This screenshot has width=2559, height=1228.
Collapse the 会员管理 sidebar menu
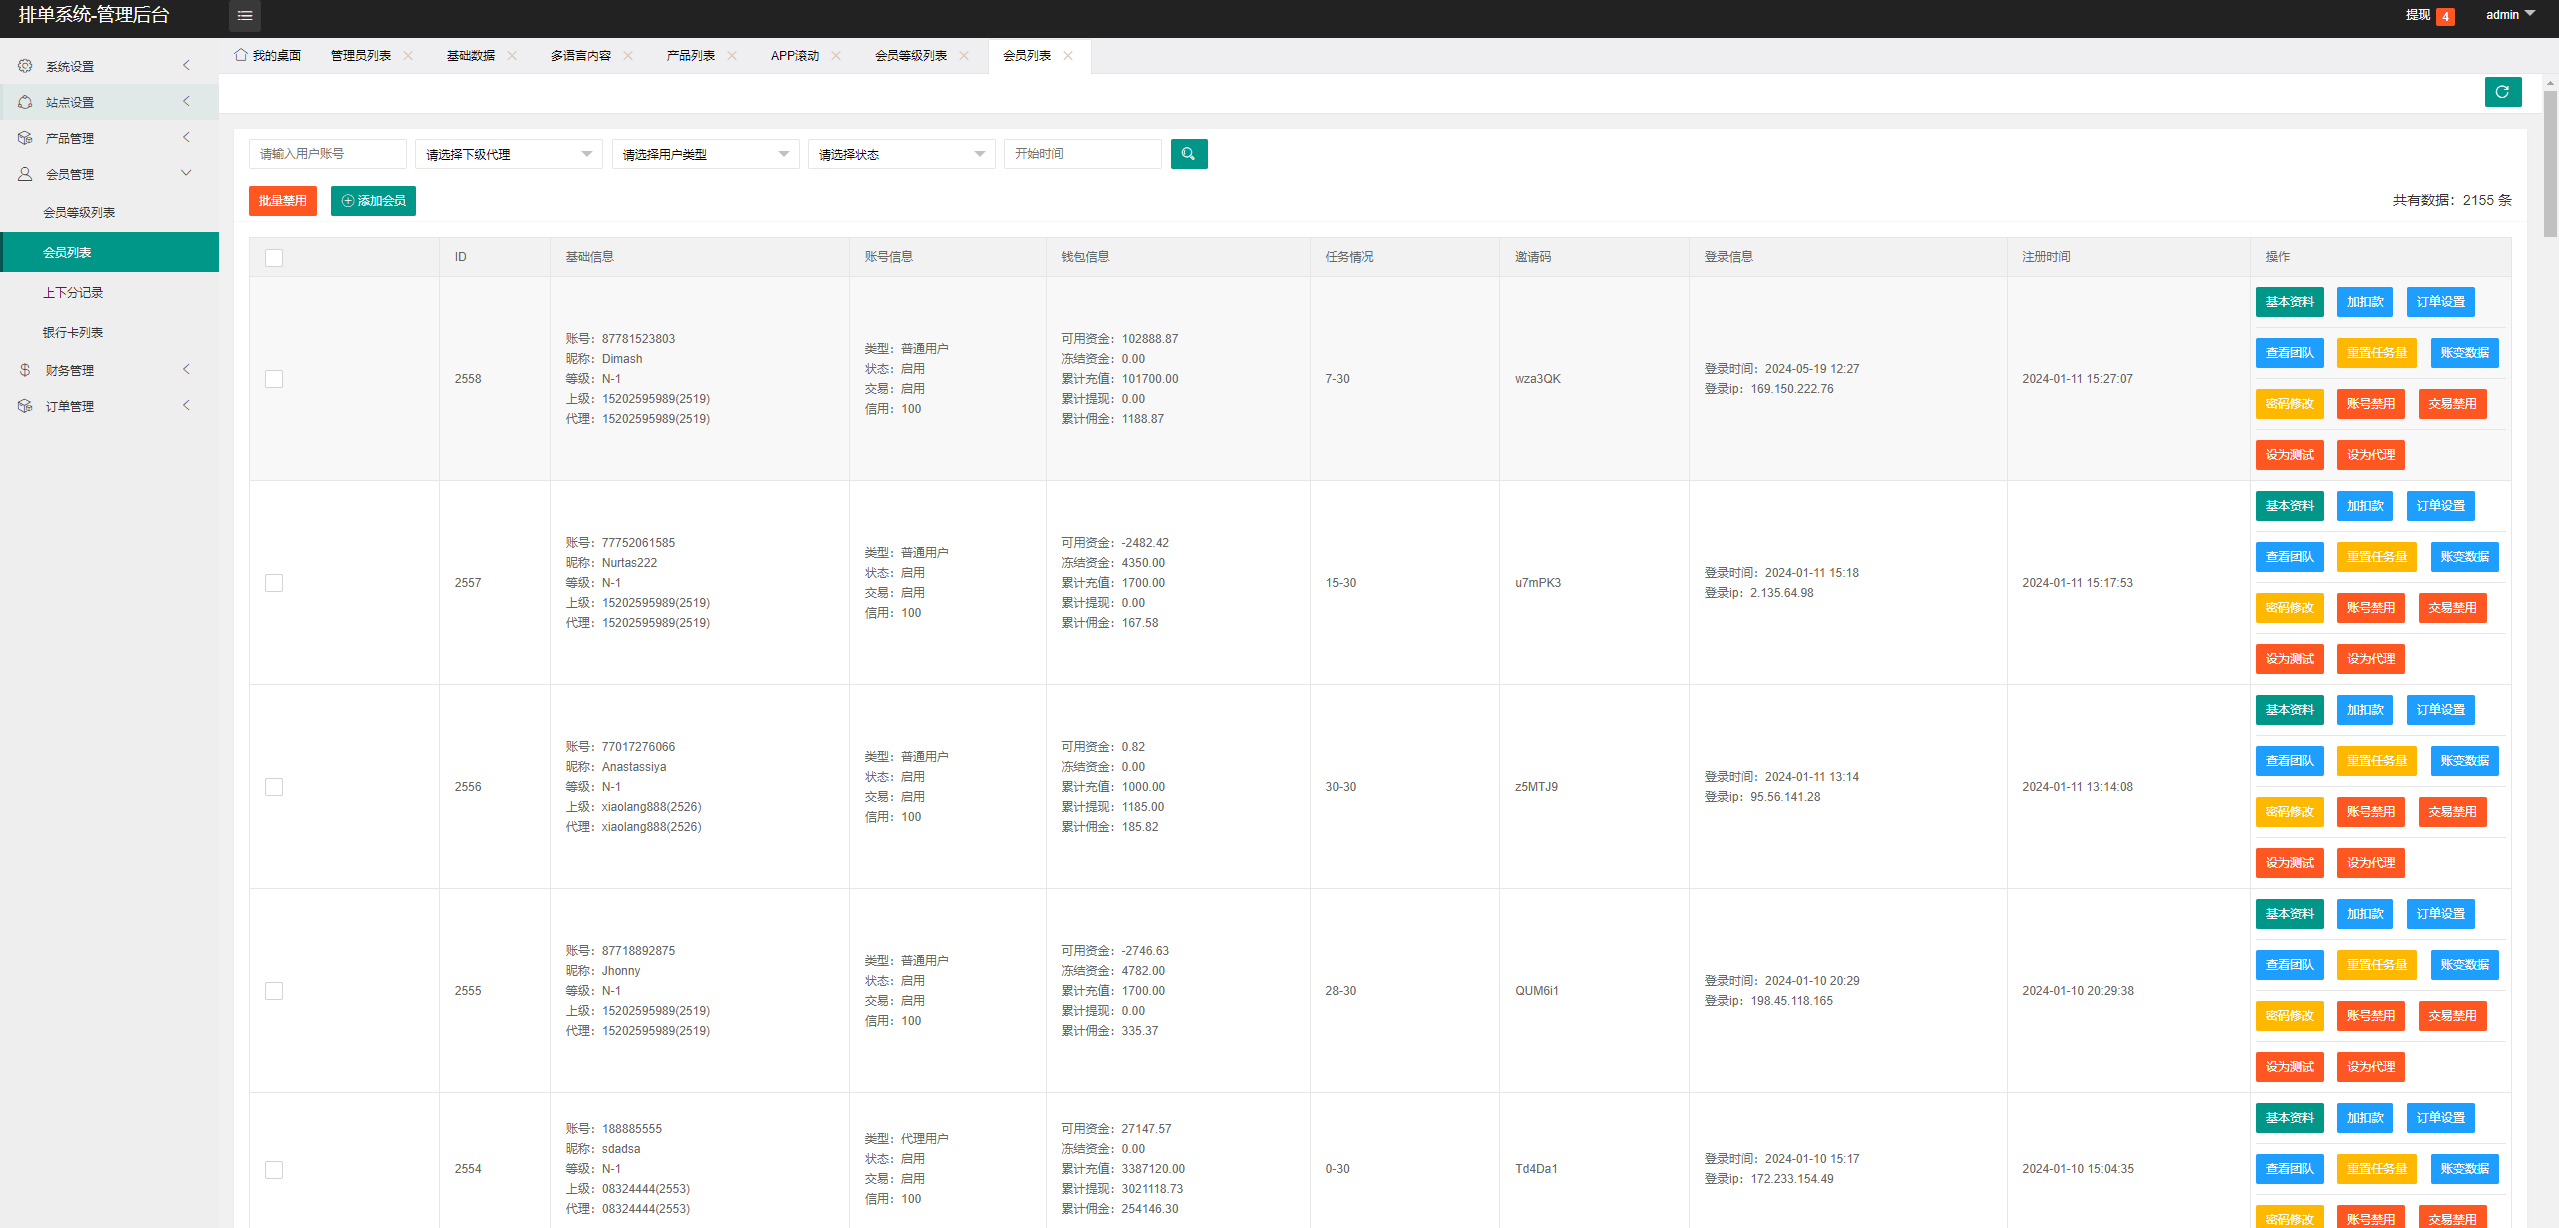coord(109,174)
